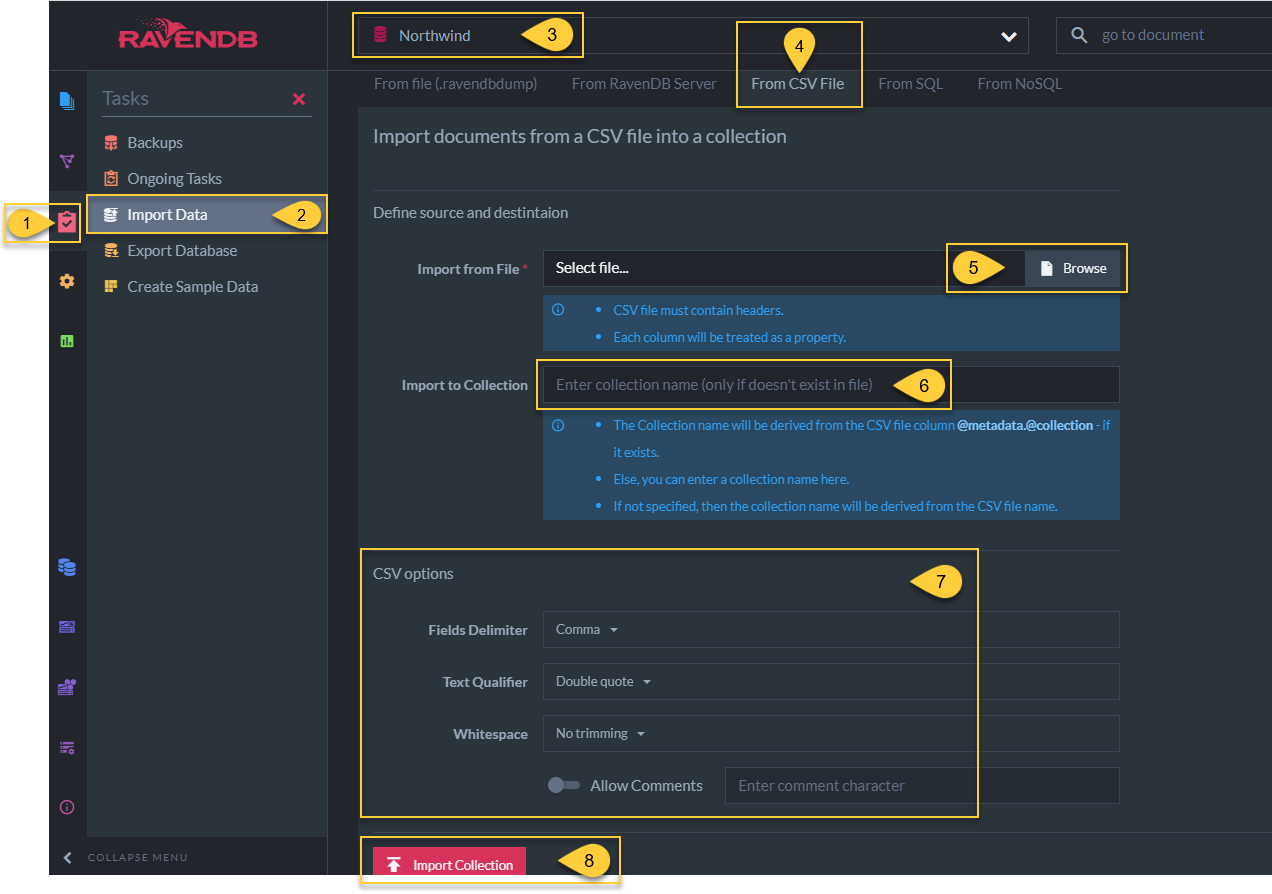Click the Northwind database icon

coord(380,35)
